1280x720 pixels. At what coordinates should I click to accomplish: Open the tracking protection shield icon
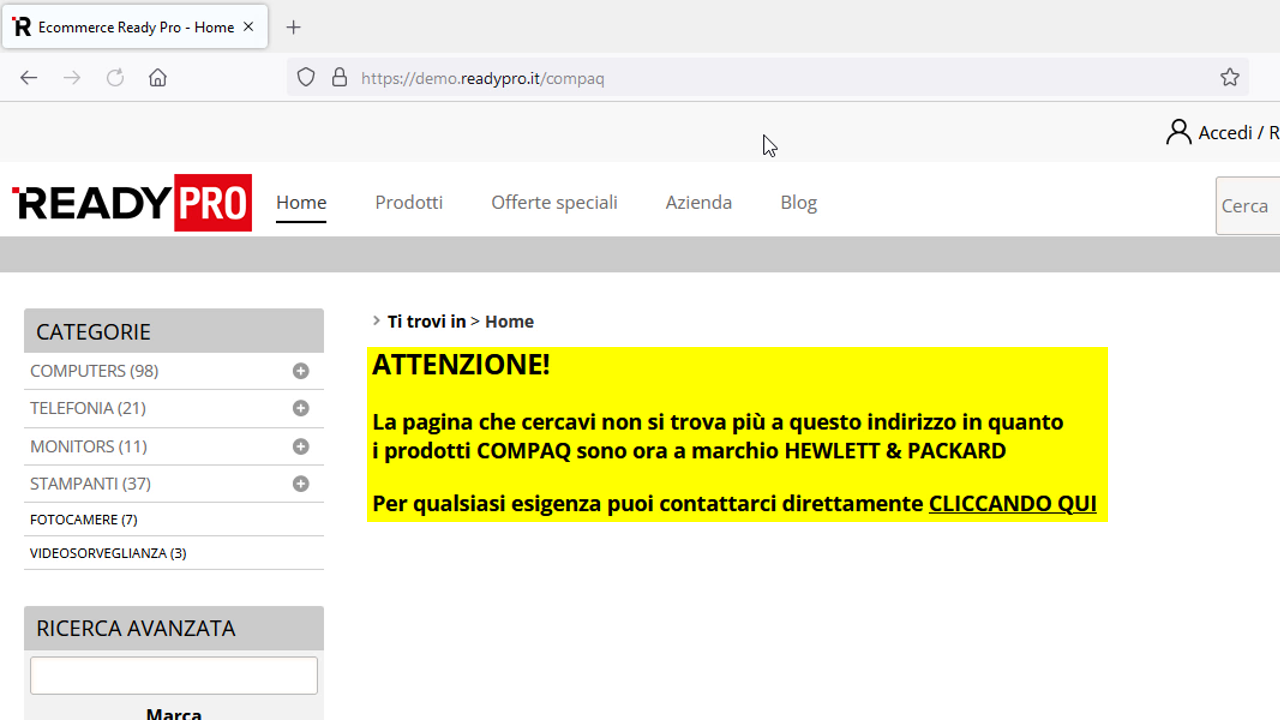tap(306, 78)
